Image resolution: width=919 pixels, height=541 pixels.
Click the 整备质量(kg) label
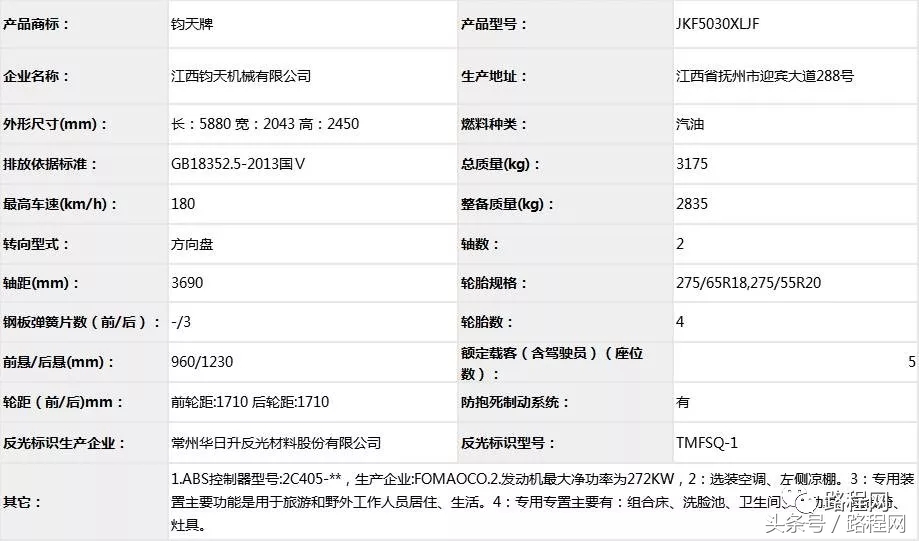pos(507,204)
